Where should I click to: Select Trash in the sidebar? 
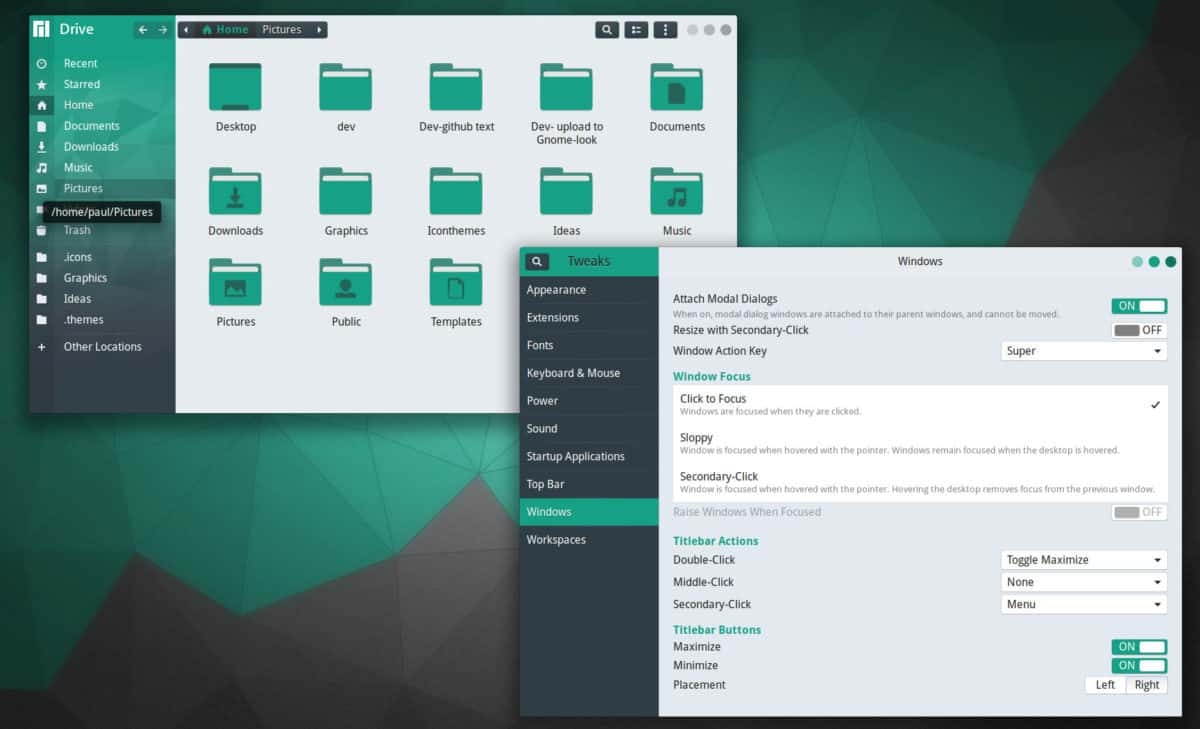(79, 230)
